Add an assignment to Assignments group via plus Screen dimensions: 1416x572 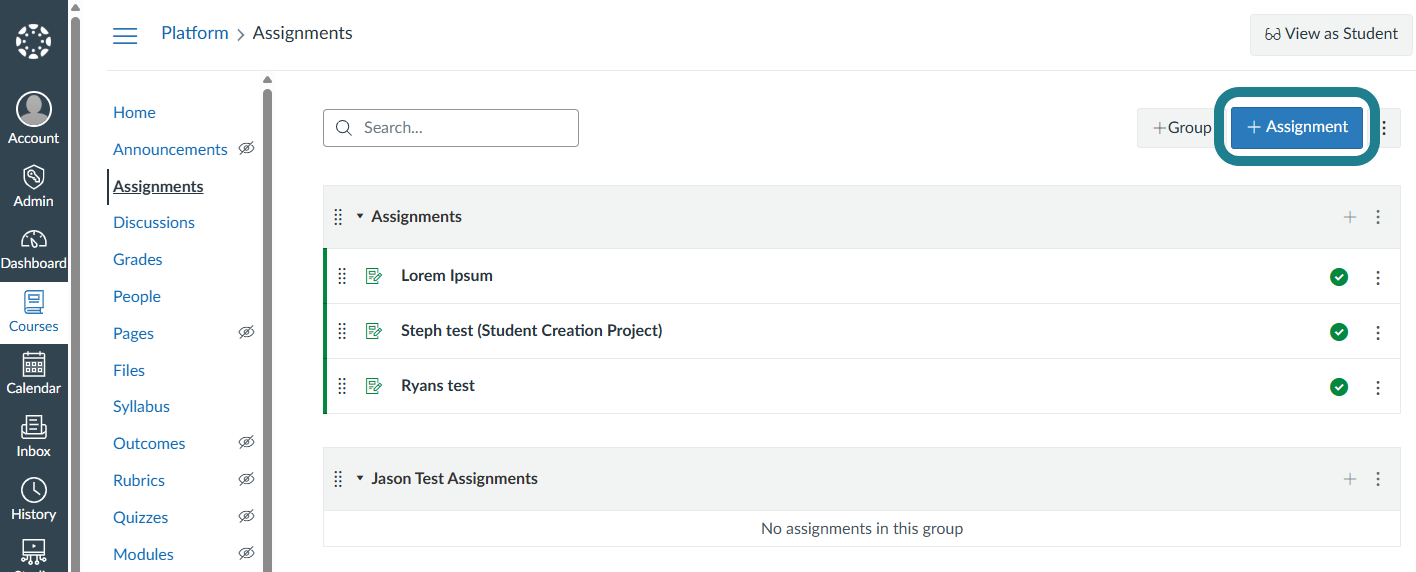[1350, 217]
